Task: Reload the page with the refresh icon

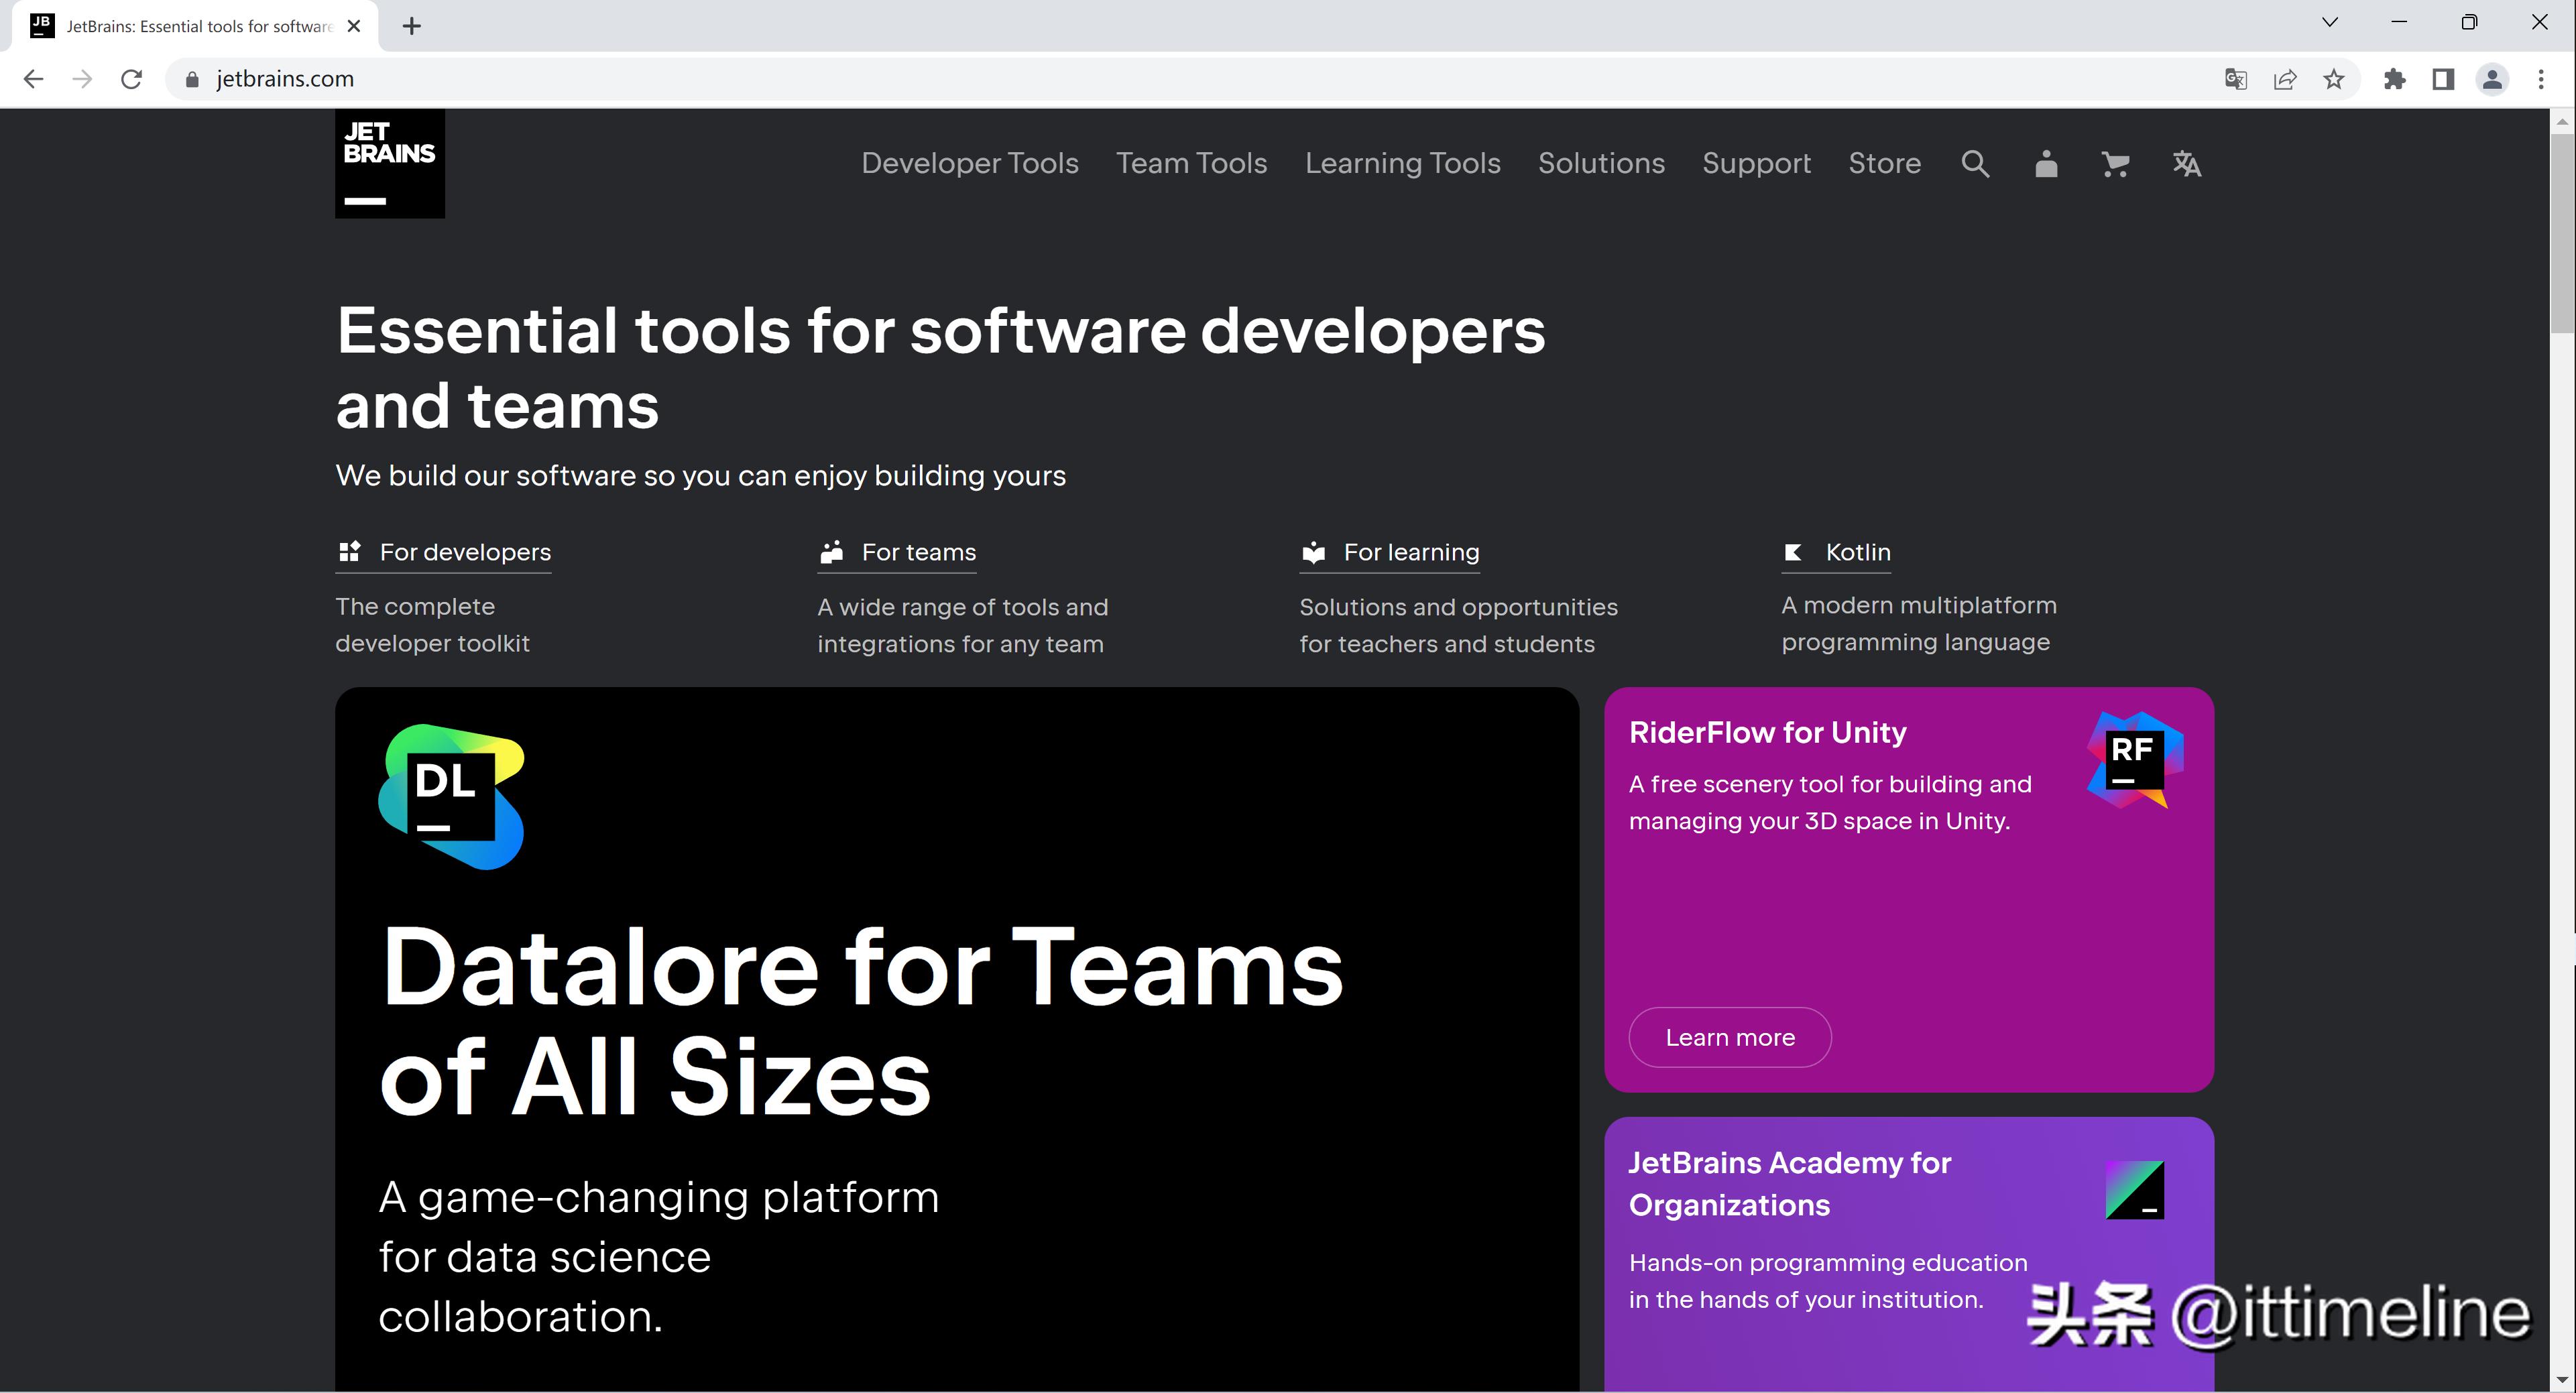Action: coord(131,79)
